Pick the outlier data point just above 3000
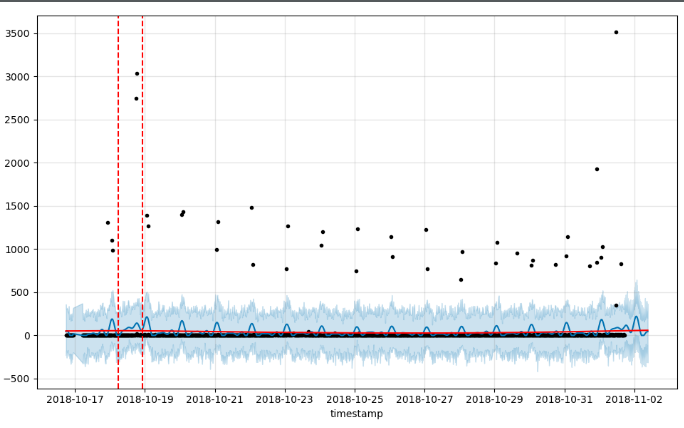 point(137,74)
